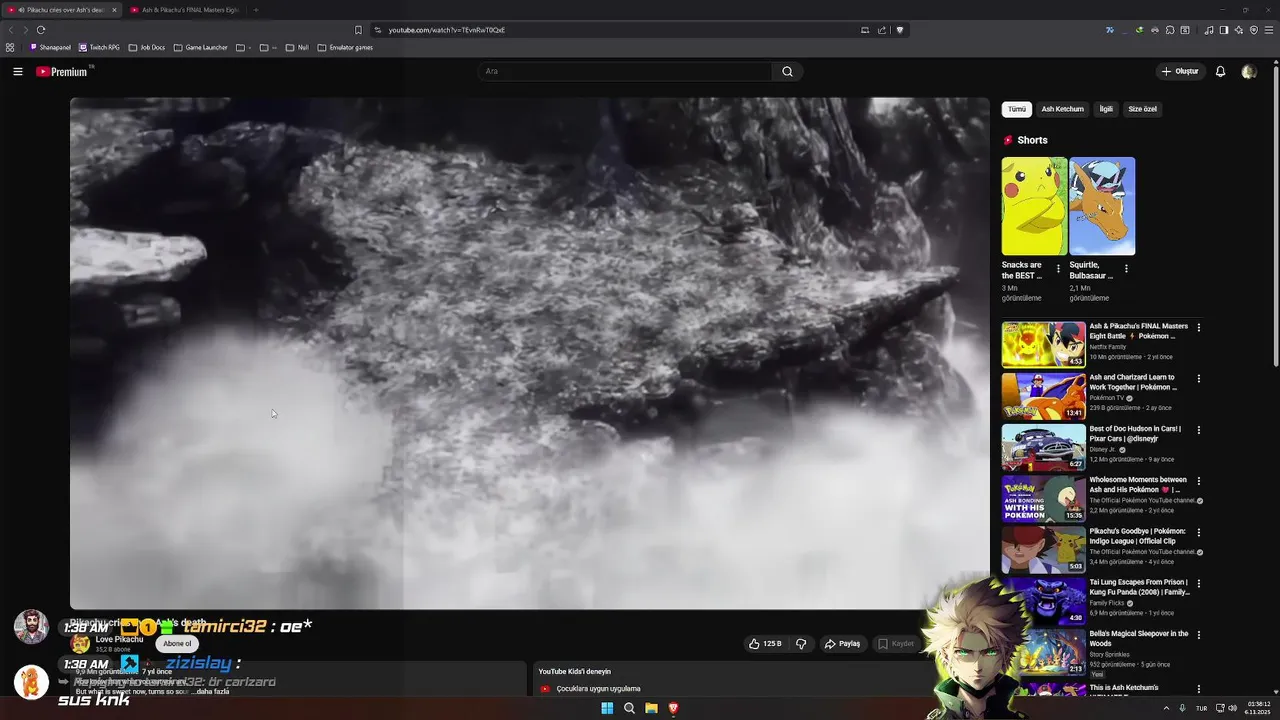Screen dimensions: 1280x720
Task: Close the Pikachu cries over Ash's tab
Action: click(114, 10)
